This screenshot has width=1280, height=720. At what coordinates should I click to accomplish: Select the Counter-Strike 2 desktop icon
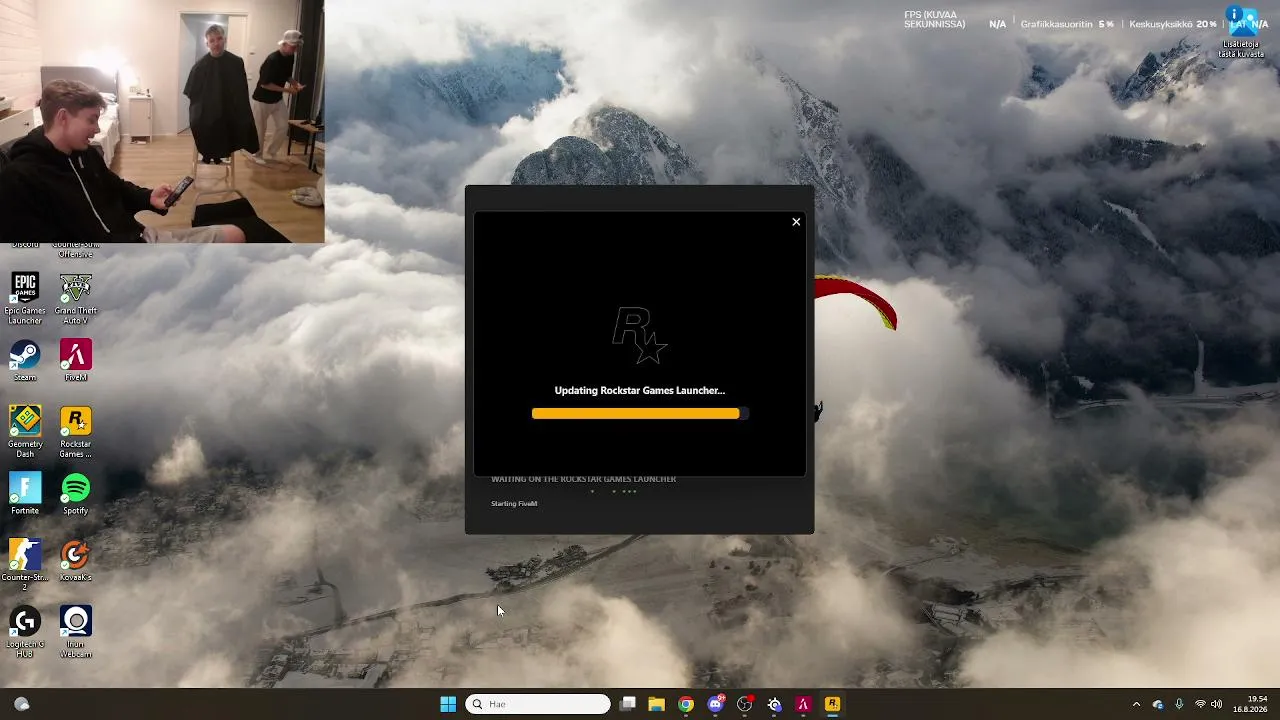(25, 565)
